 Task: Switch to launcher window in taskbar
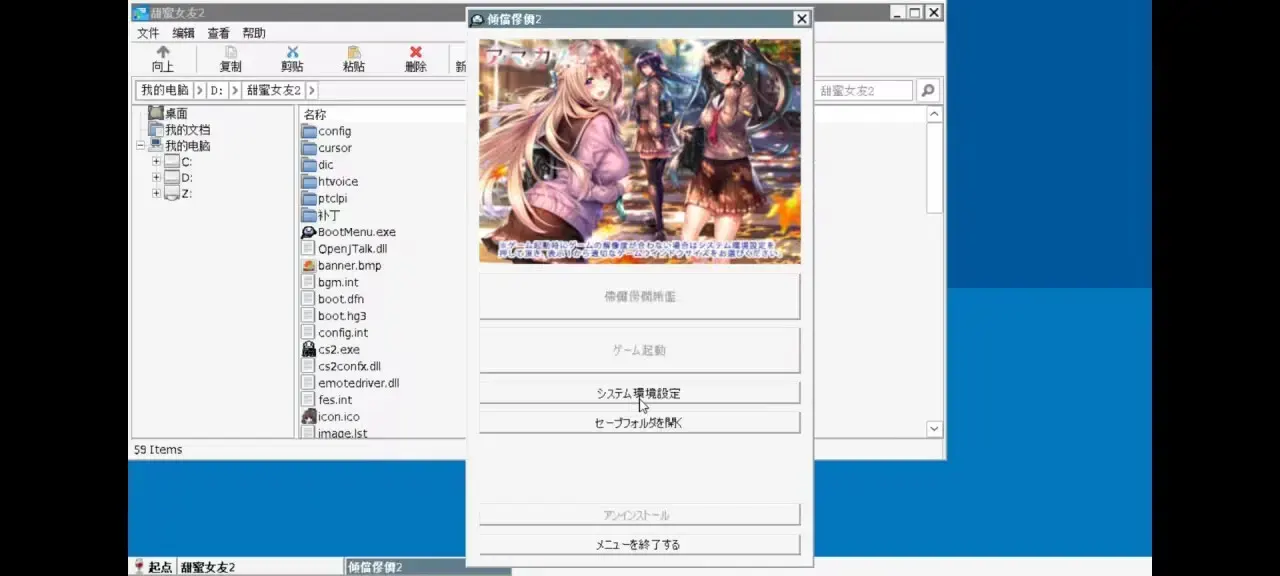pyautogui.click(x=428, y=567)
